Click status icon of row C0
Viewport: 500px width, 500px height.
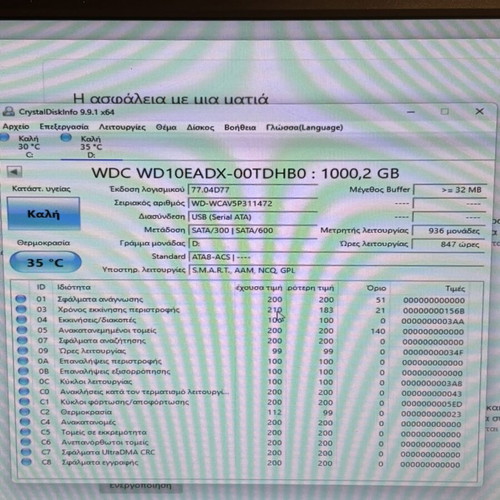point(24,391)
